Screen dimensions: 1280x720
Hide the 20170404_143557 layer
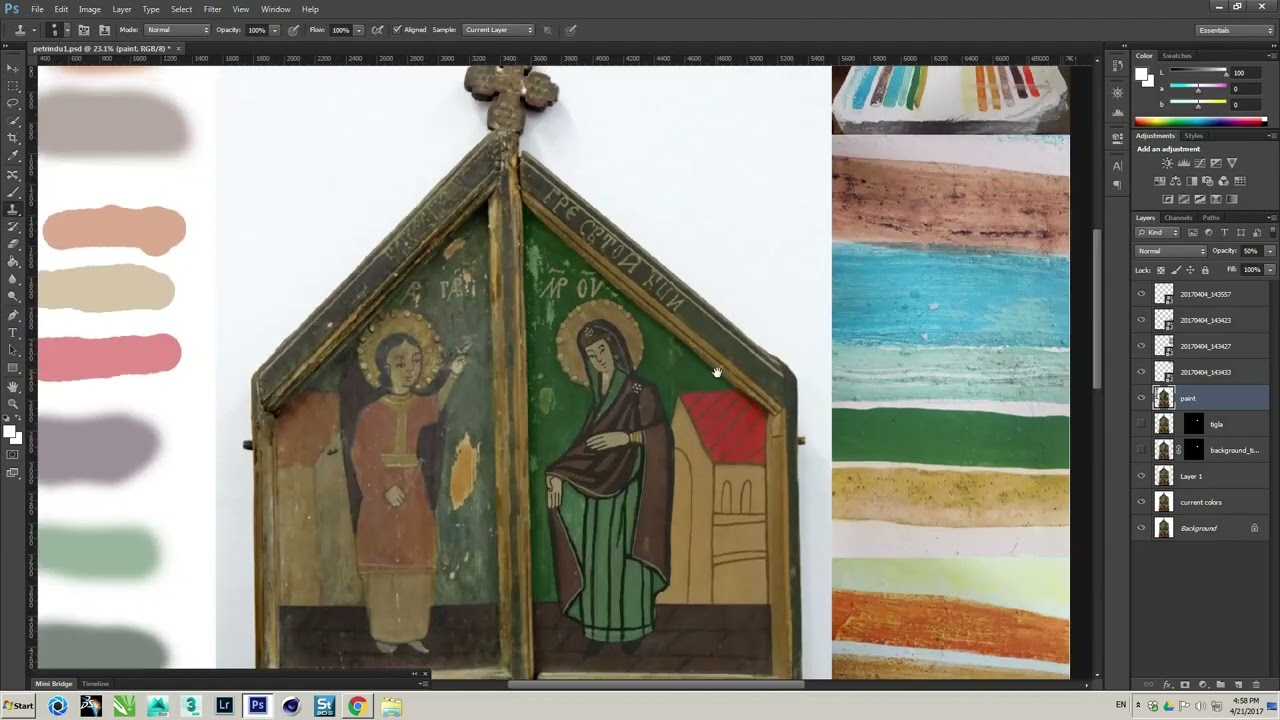pyautogui.click(x=1141, y=294)
